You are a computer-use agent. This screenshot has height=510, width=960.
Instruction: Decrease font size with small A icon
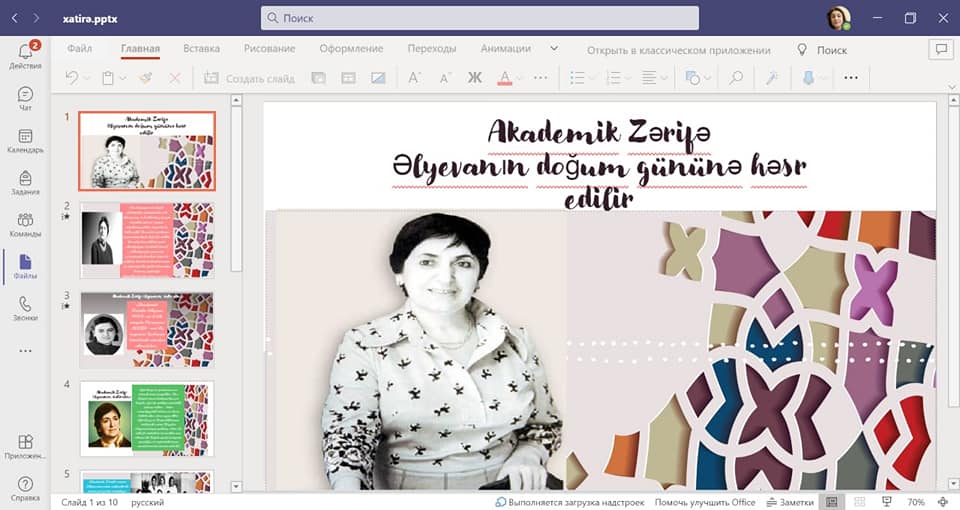[x=445, y=78]
